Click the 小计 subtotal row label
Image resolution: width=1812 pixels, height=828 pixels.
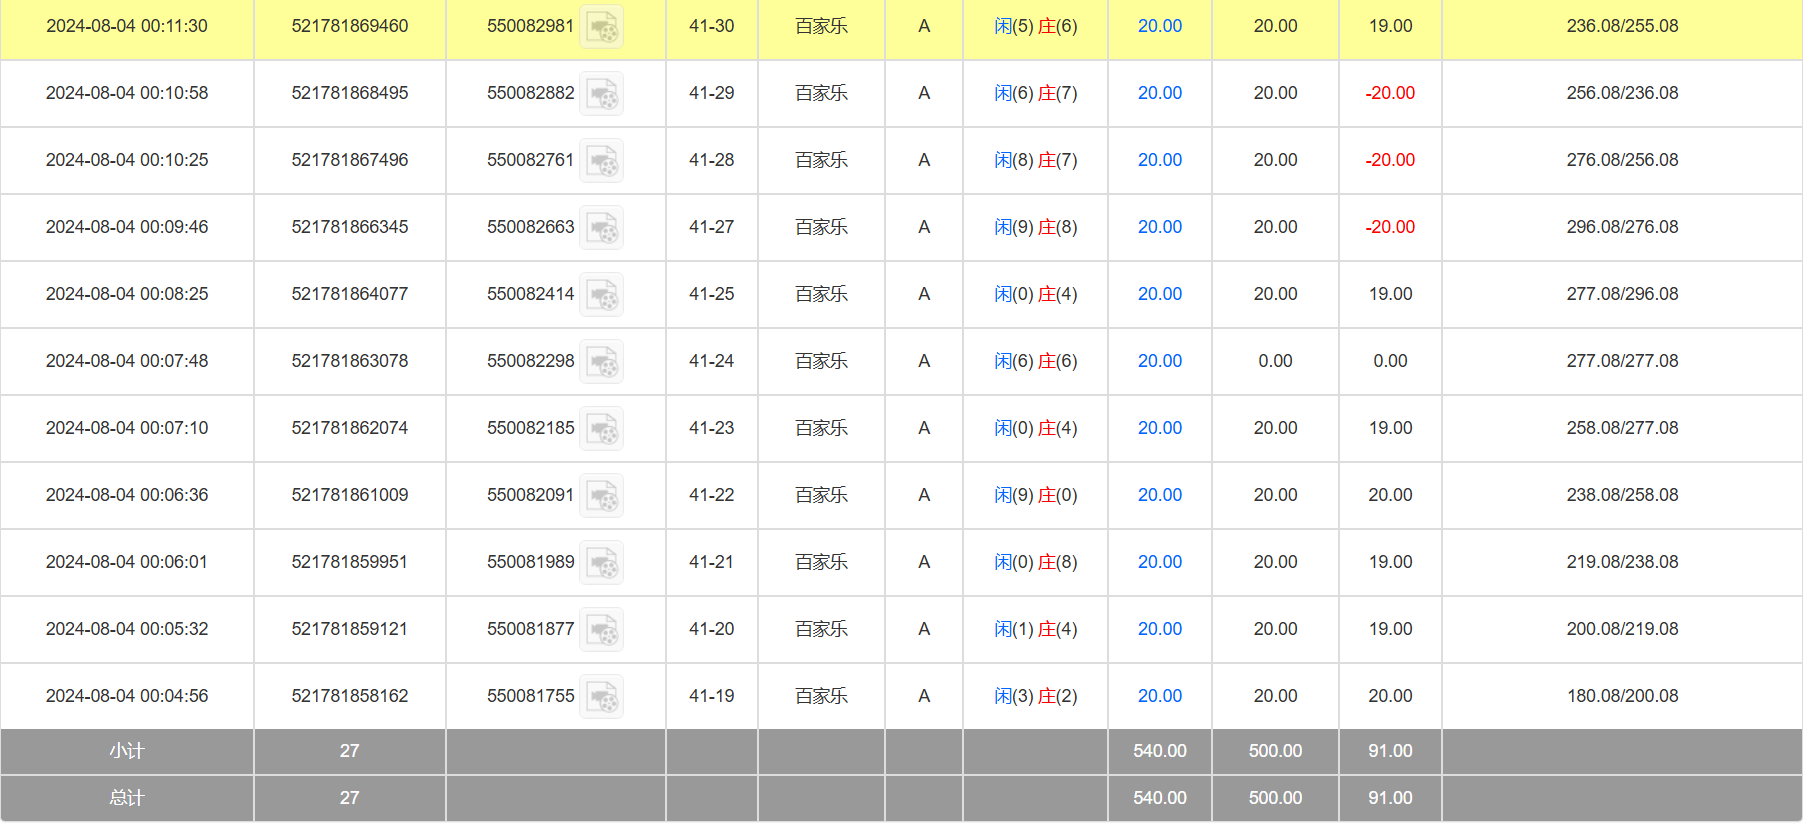127,751
